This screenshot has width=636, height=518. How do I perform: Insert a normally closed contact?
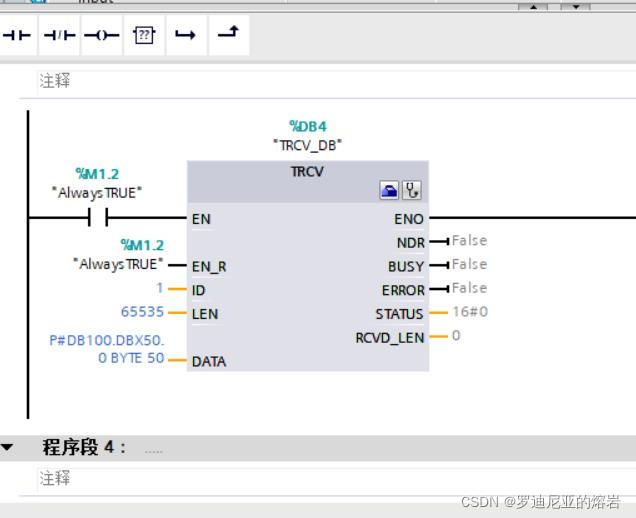(59, 35)
